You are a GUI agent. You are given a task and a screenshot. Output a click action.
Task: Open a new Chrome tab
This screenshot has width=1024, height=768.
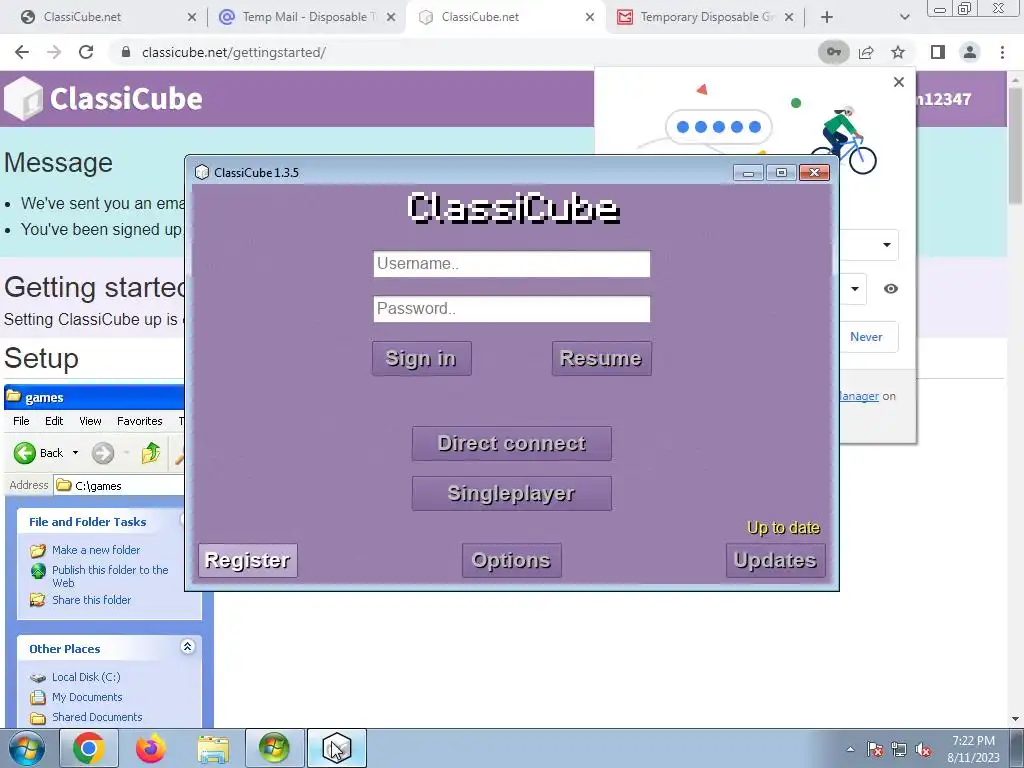pos(827,17)
